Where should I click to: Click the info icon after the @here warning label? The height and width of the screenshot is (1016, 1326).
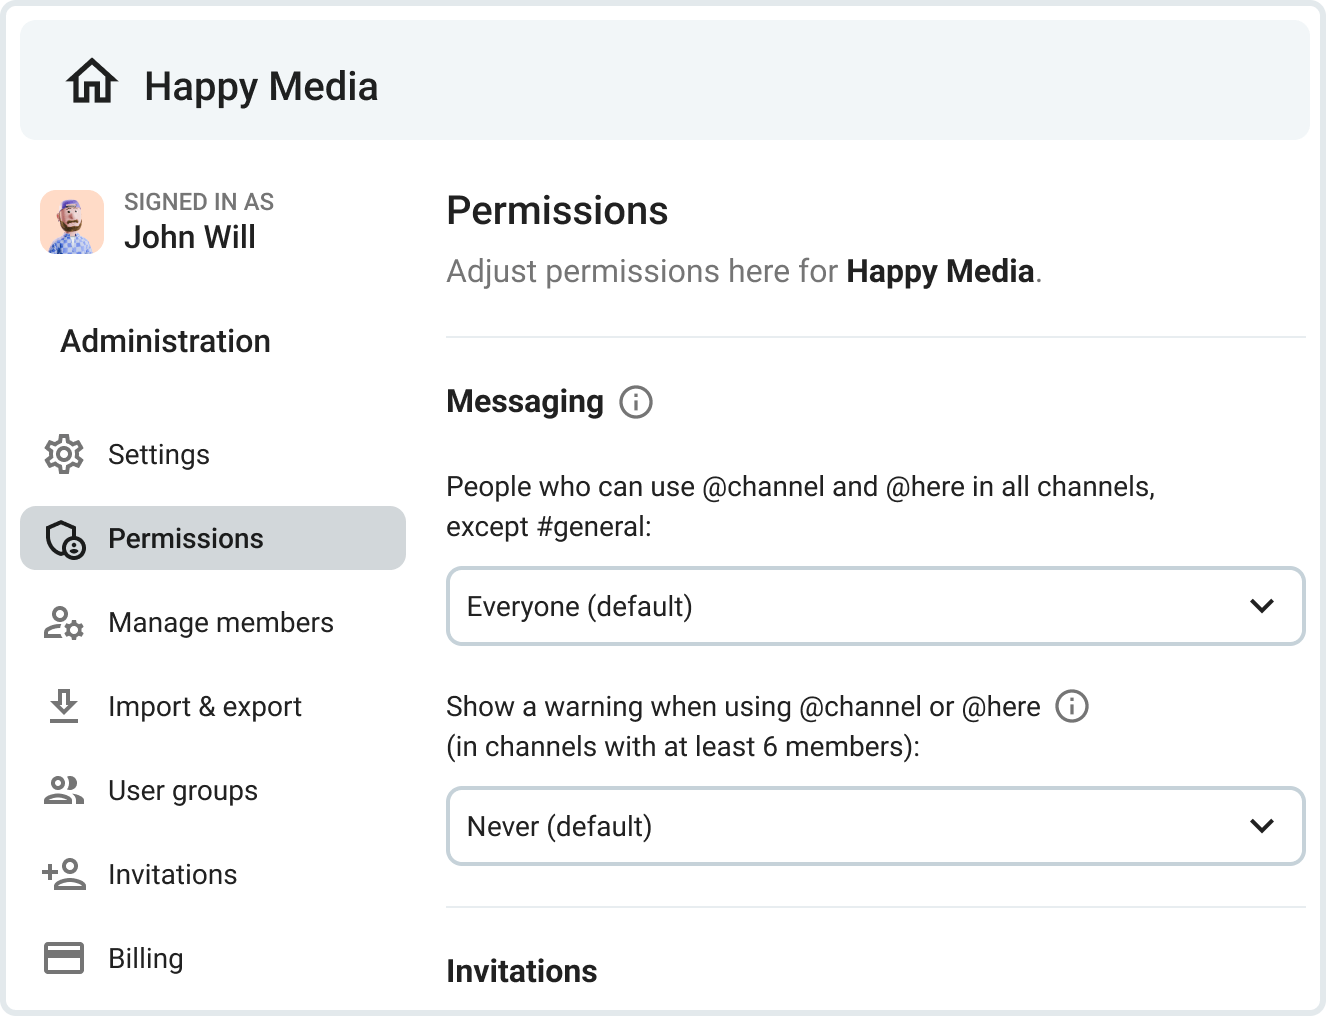pyautogui.click(x=1072, y=706)
